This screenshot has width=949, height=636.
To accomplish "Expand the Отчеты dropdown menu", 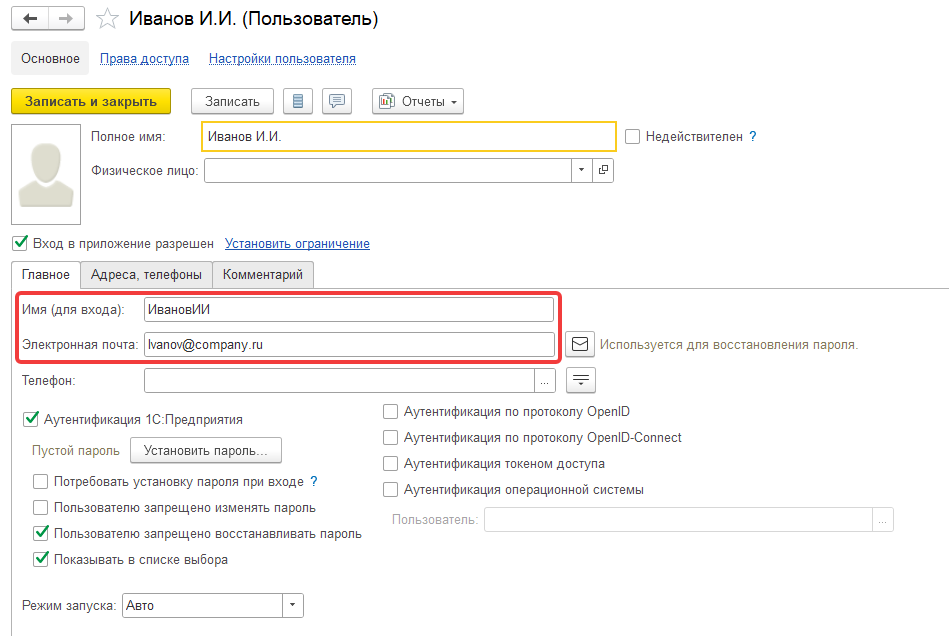I will tap(418, 101).
